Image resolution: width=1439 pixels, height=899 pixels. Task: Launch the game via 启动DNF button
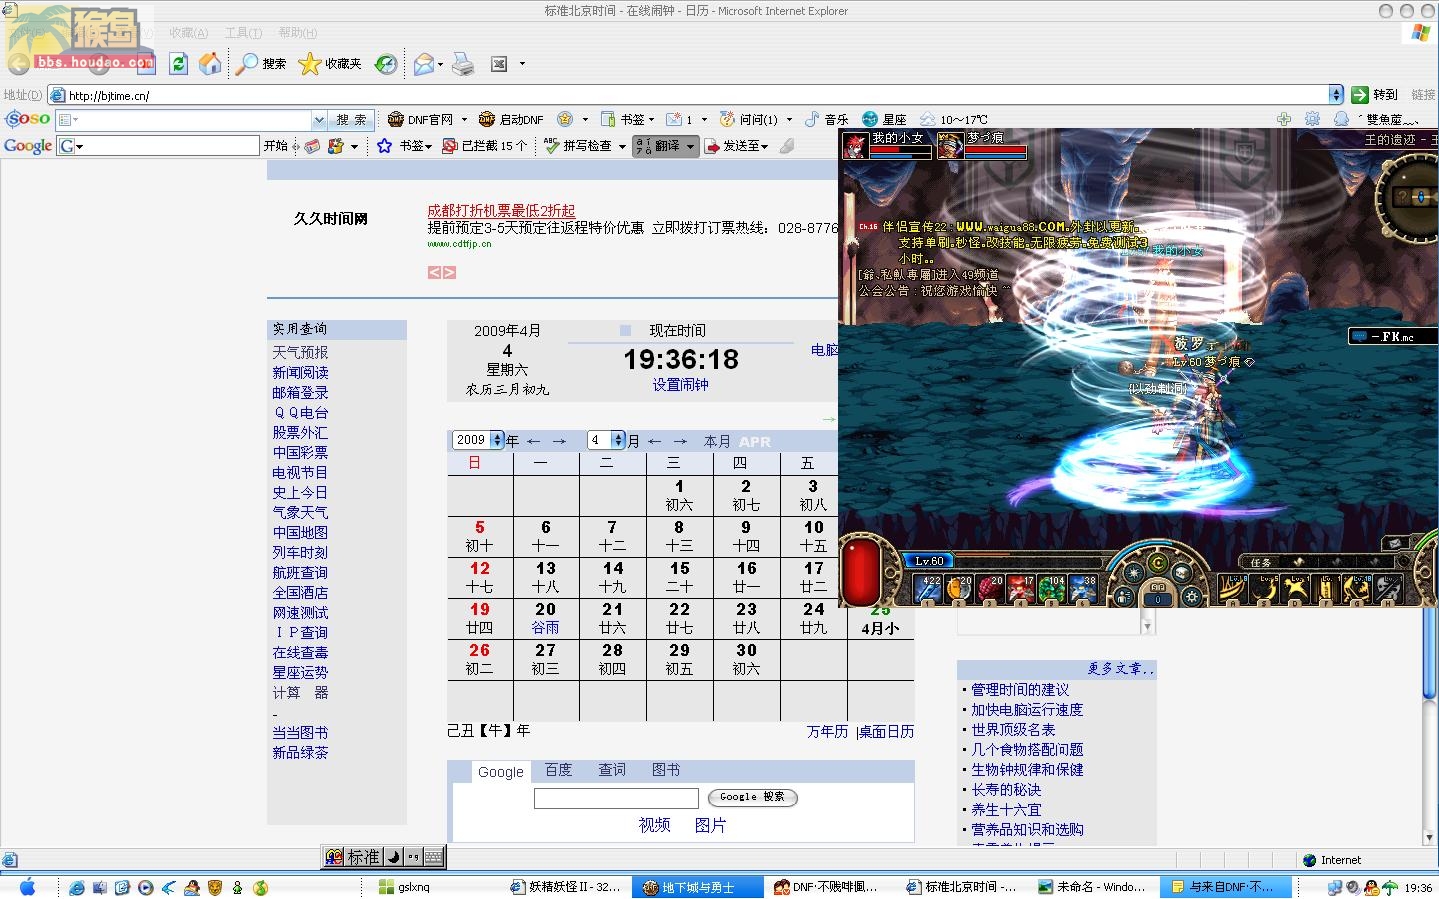511,119
